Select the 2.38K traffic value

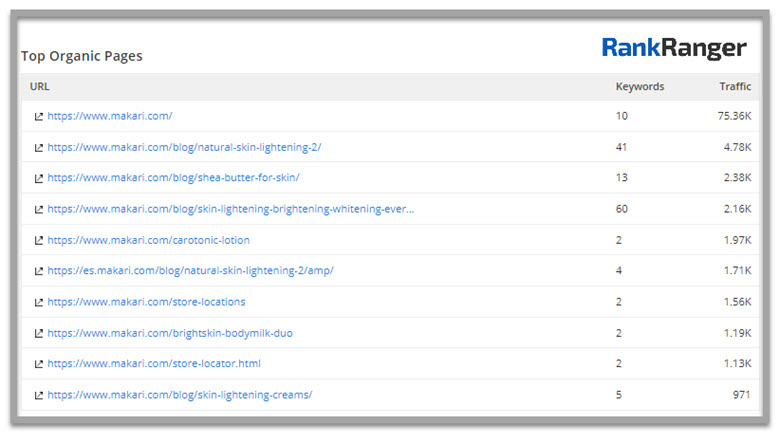coord(737,177)
